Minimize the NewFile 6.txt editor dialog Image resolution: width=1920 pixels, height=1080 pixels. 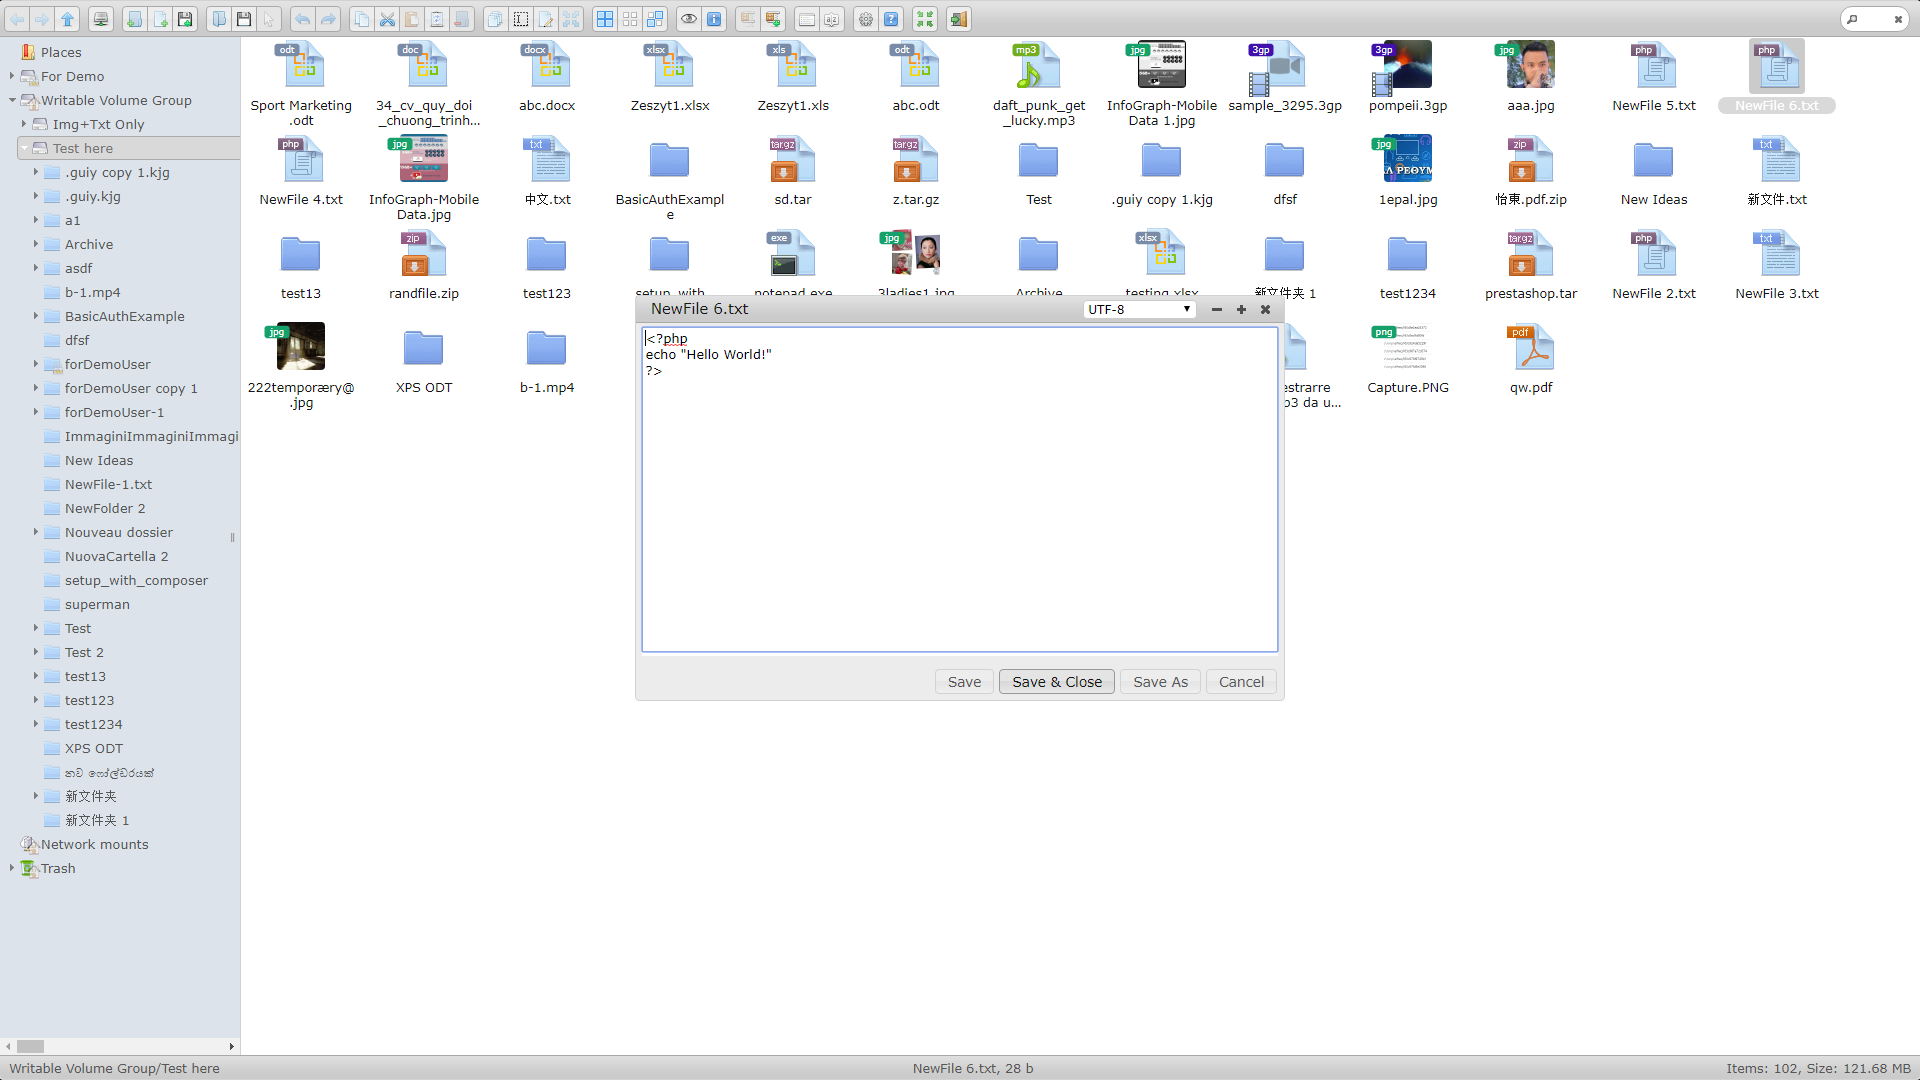tap(1217, 310)
